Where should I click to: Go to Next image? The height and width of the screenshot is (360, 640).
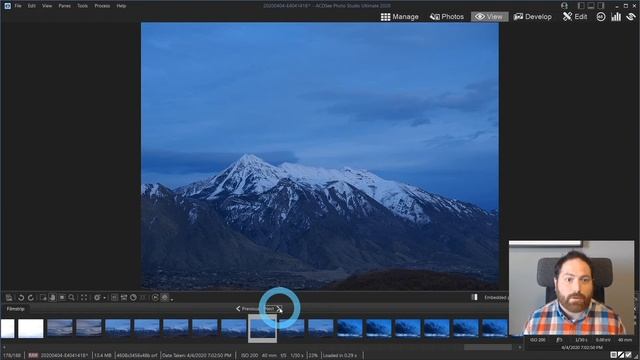[273, 309]
